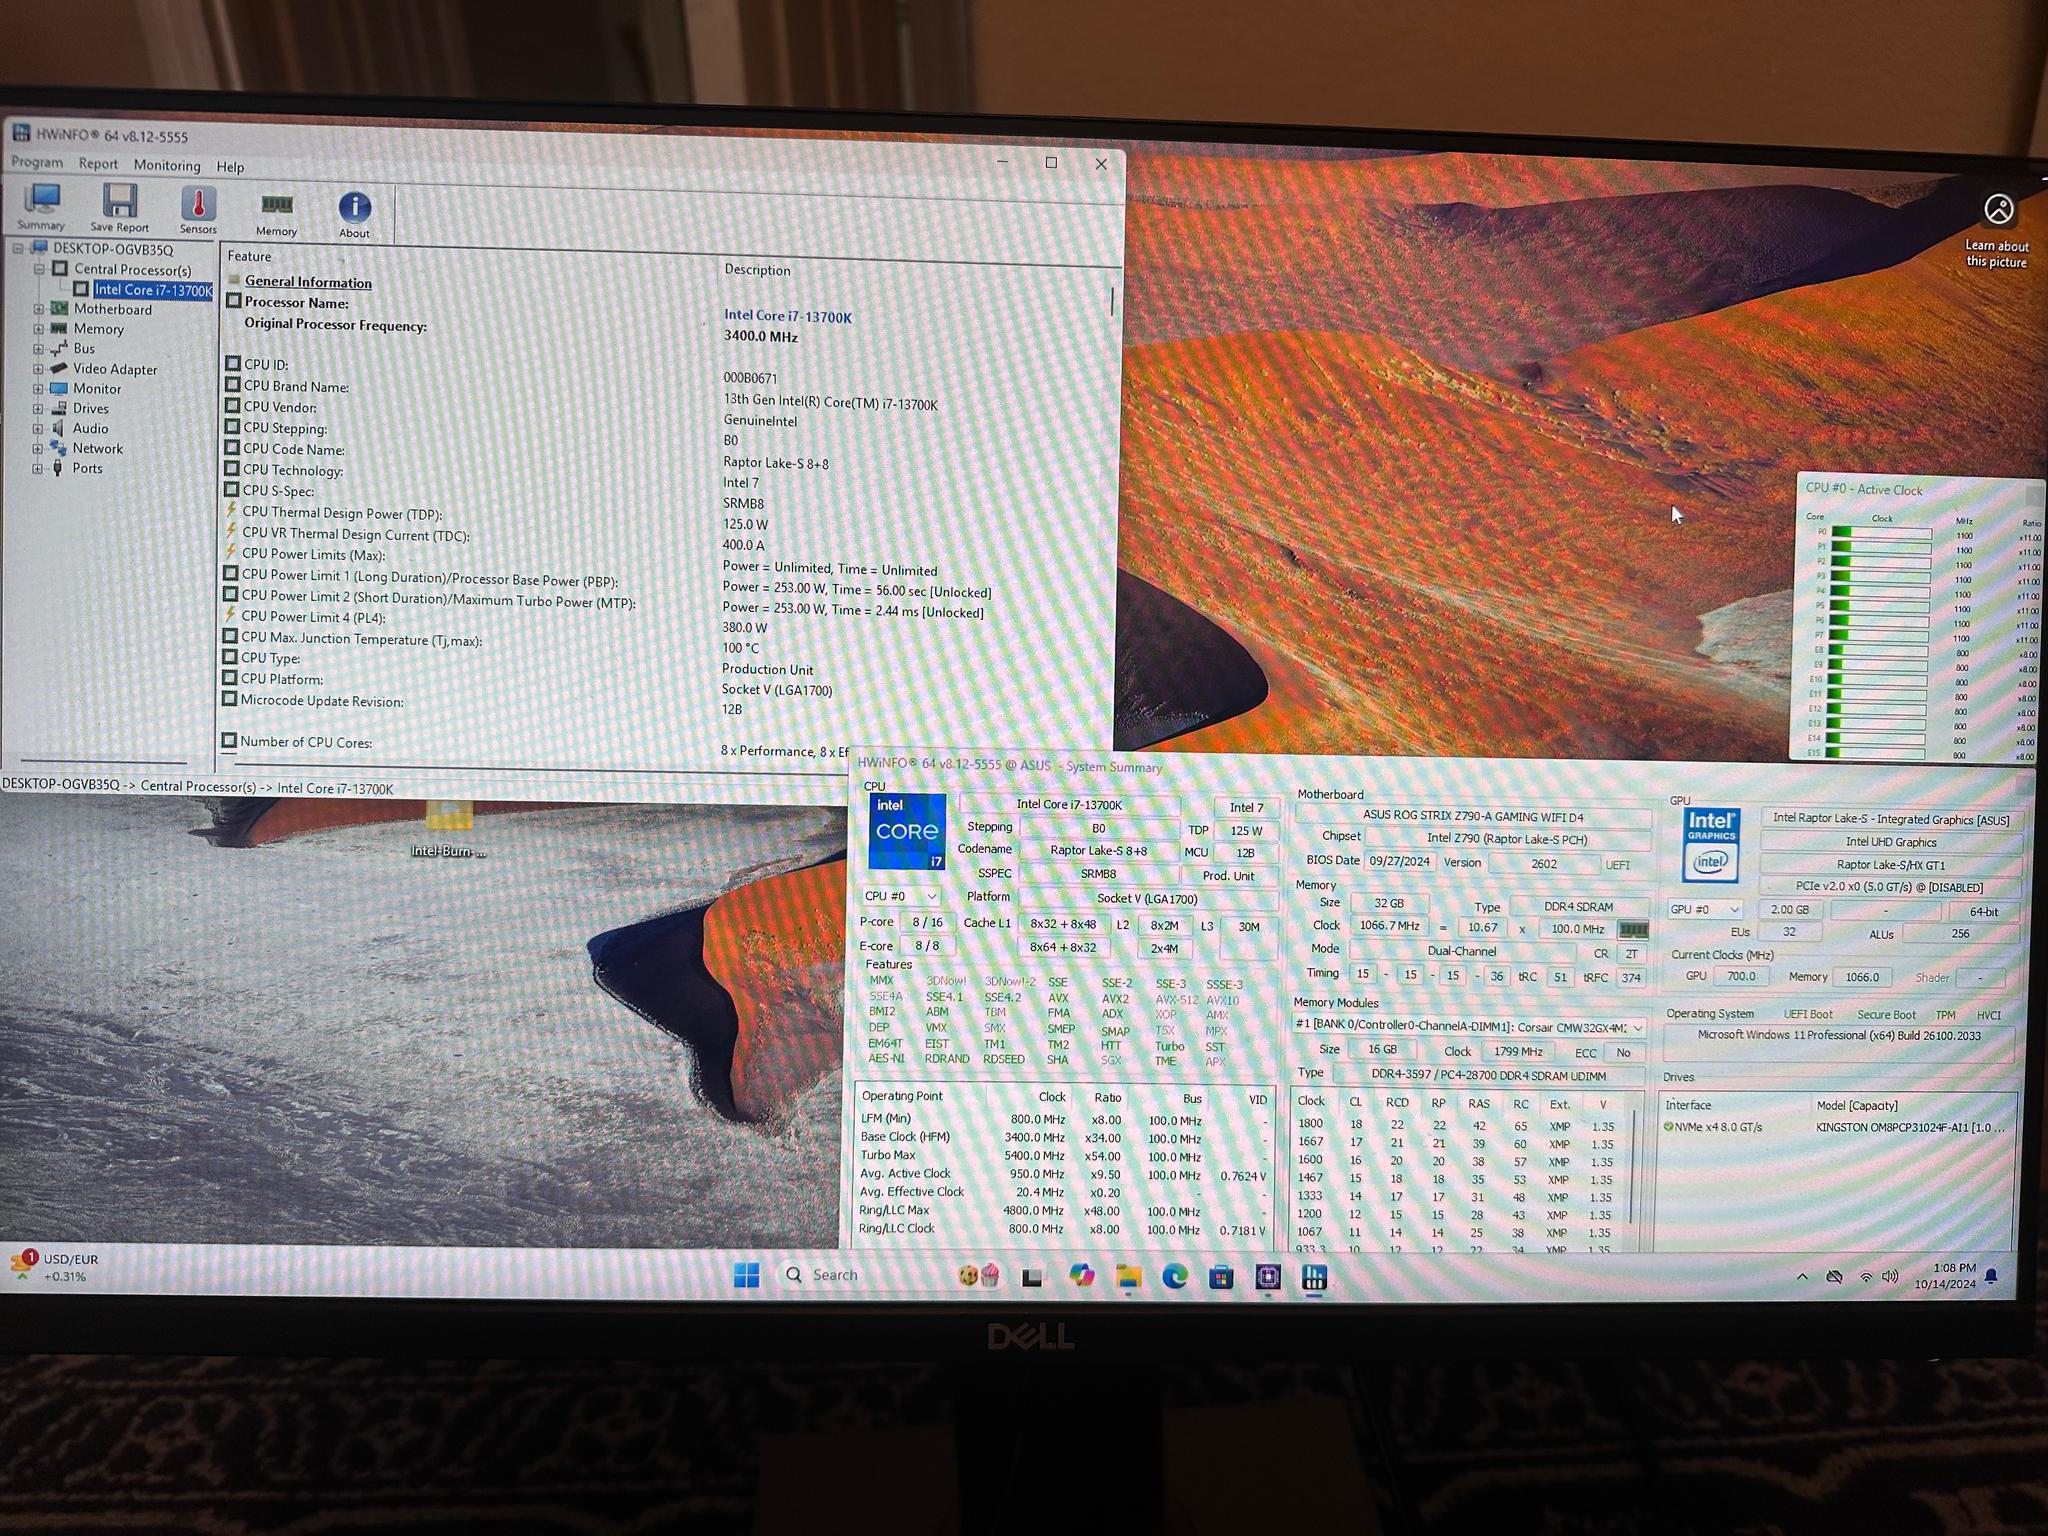
Task: Expand the Ports tree node
Action: pos(38,468)
